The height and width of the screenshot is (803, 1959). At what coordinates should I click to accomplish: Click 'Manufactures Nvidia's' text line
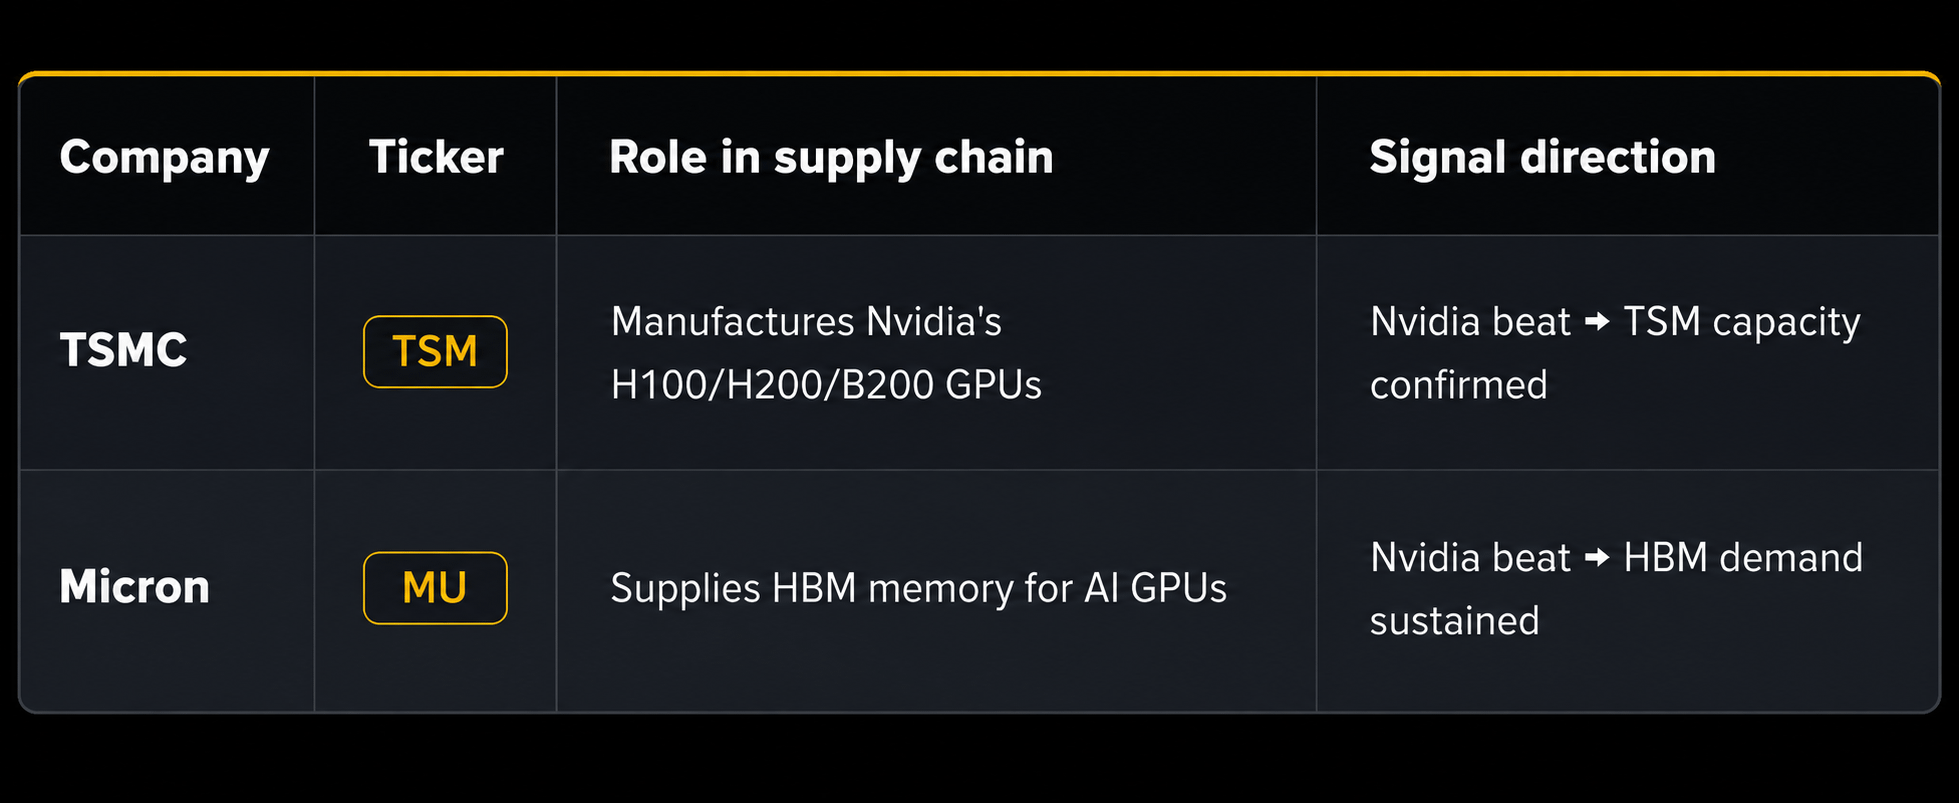pos(806,322)
